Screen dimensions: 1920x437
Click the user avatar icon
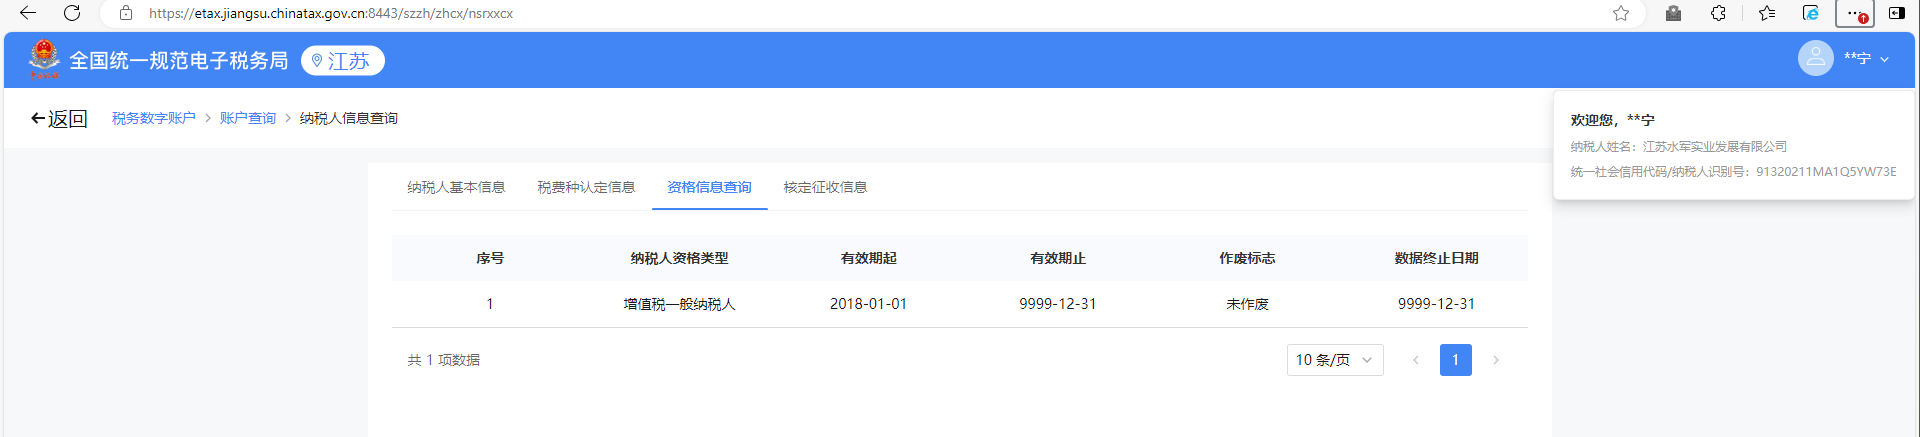(1815, 58)
